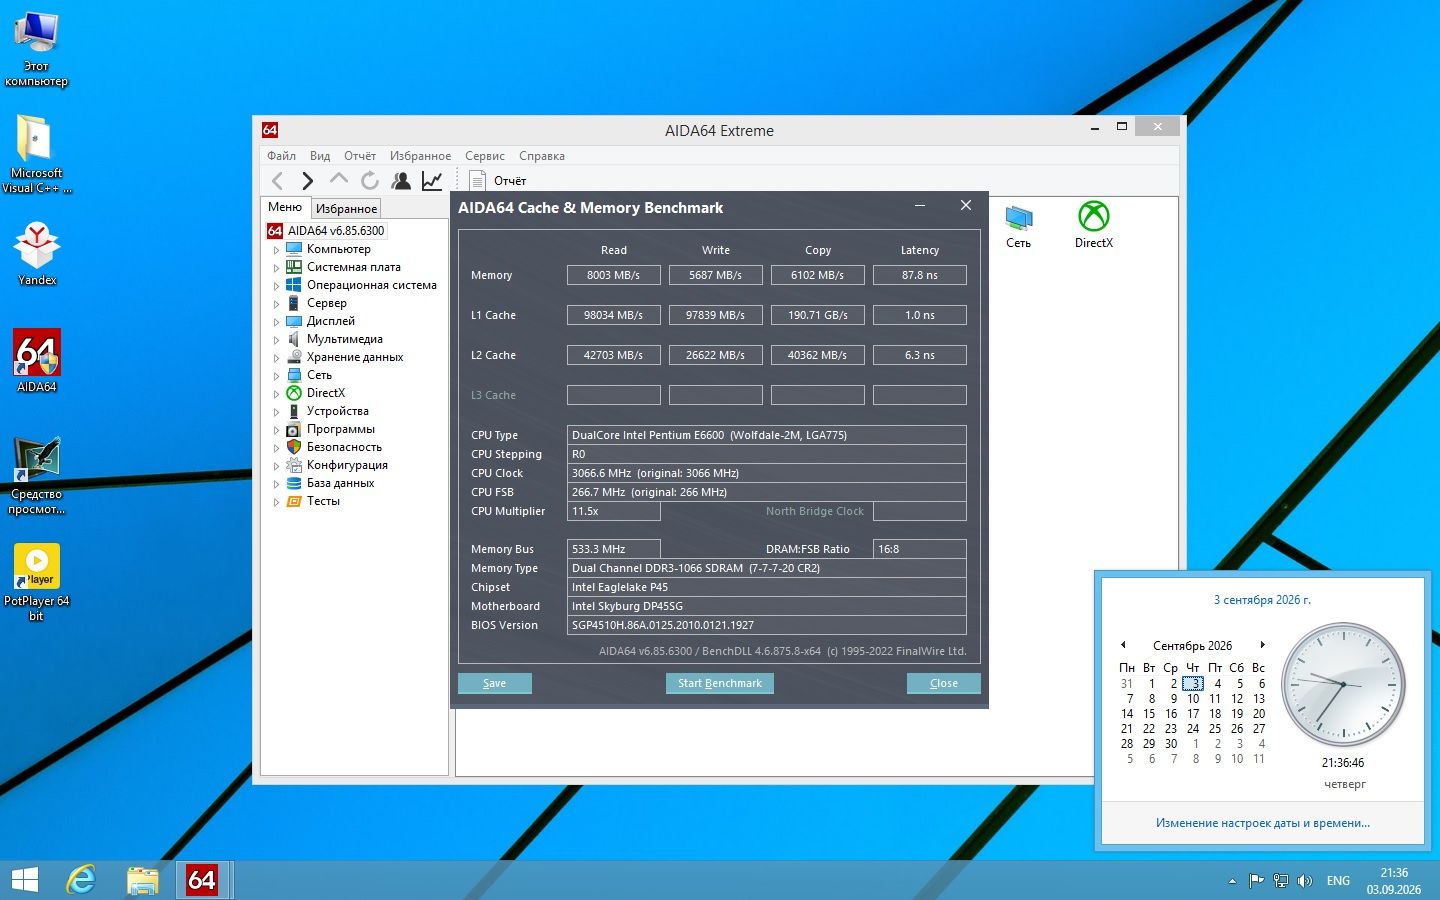Image resolution: width=1440 pixels, height=900 pixels.
Task: Open the Справка menu
Action: (542, 156)
